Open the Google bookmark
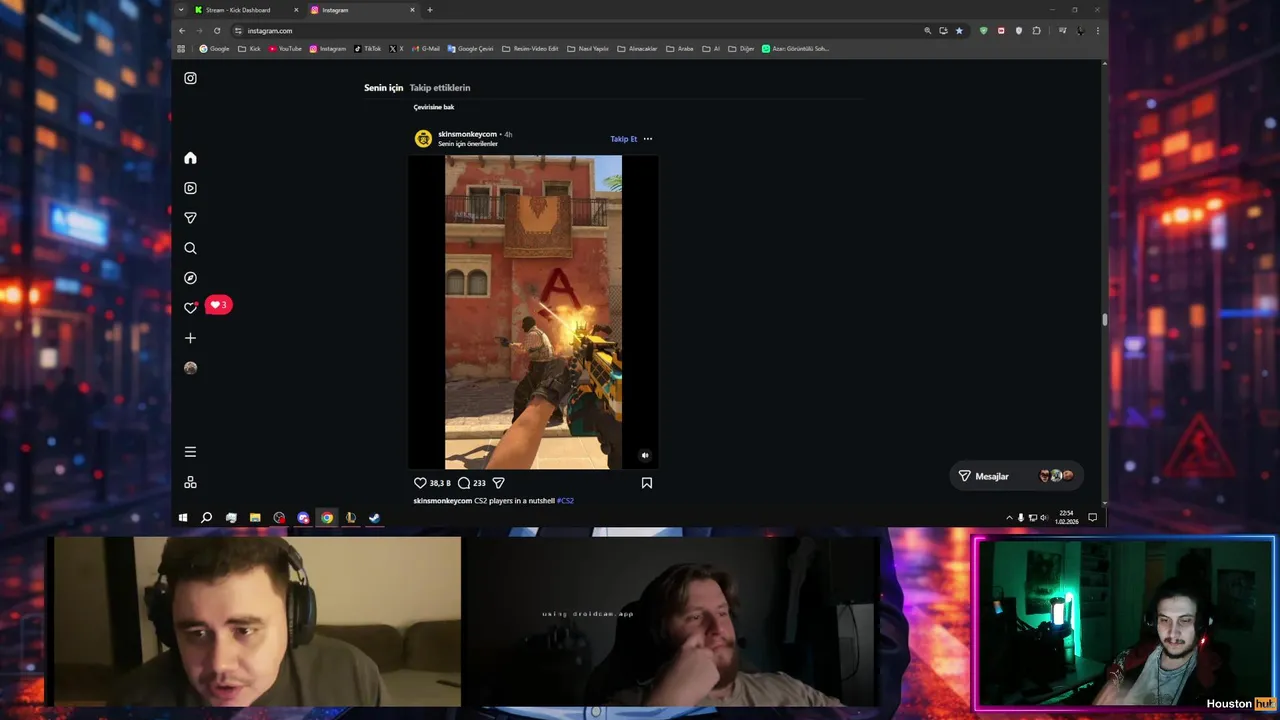Screen dimensions: 1280x720 (214, 48)
